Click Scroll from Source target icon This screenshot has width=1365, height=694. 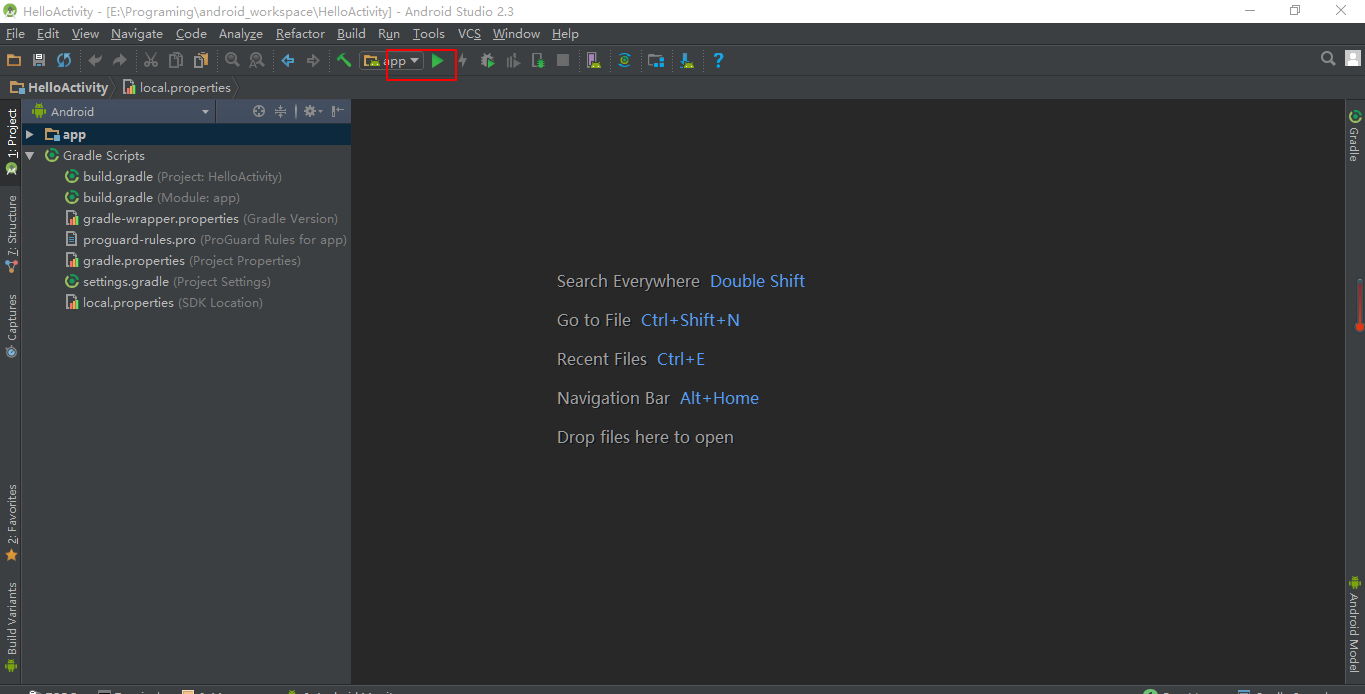tap(259, 111)
